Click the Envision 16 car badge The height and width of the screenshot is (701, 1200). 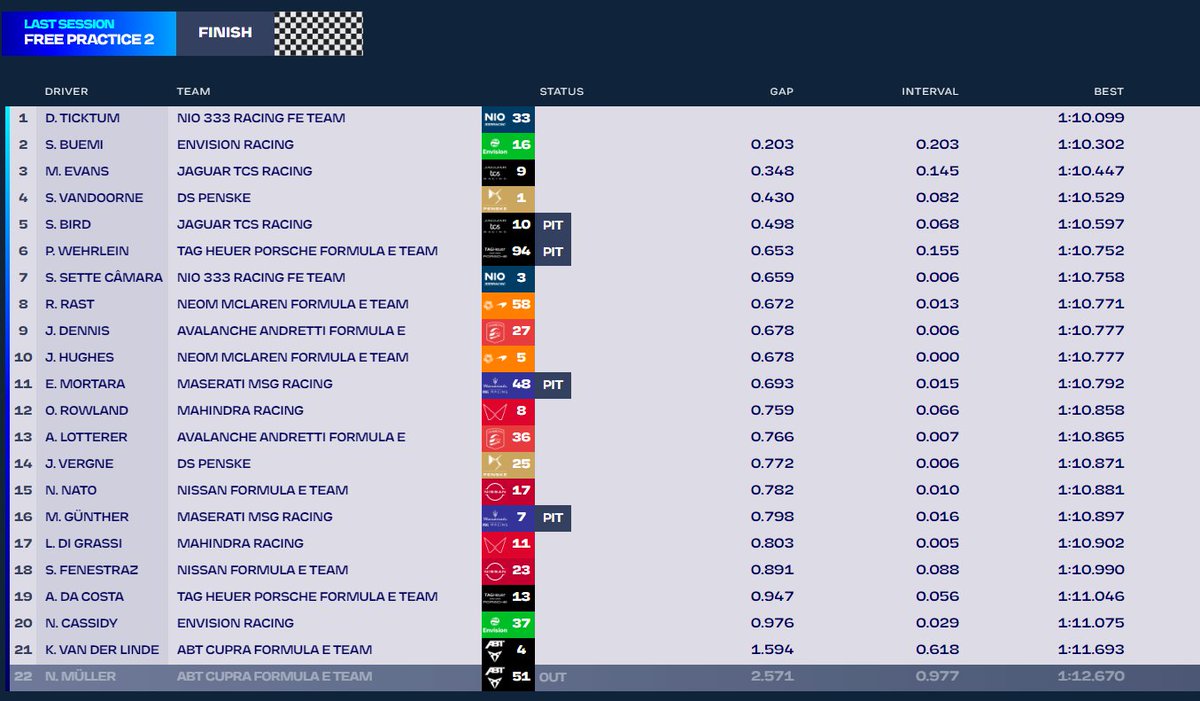coord(508,145)
